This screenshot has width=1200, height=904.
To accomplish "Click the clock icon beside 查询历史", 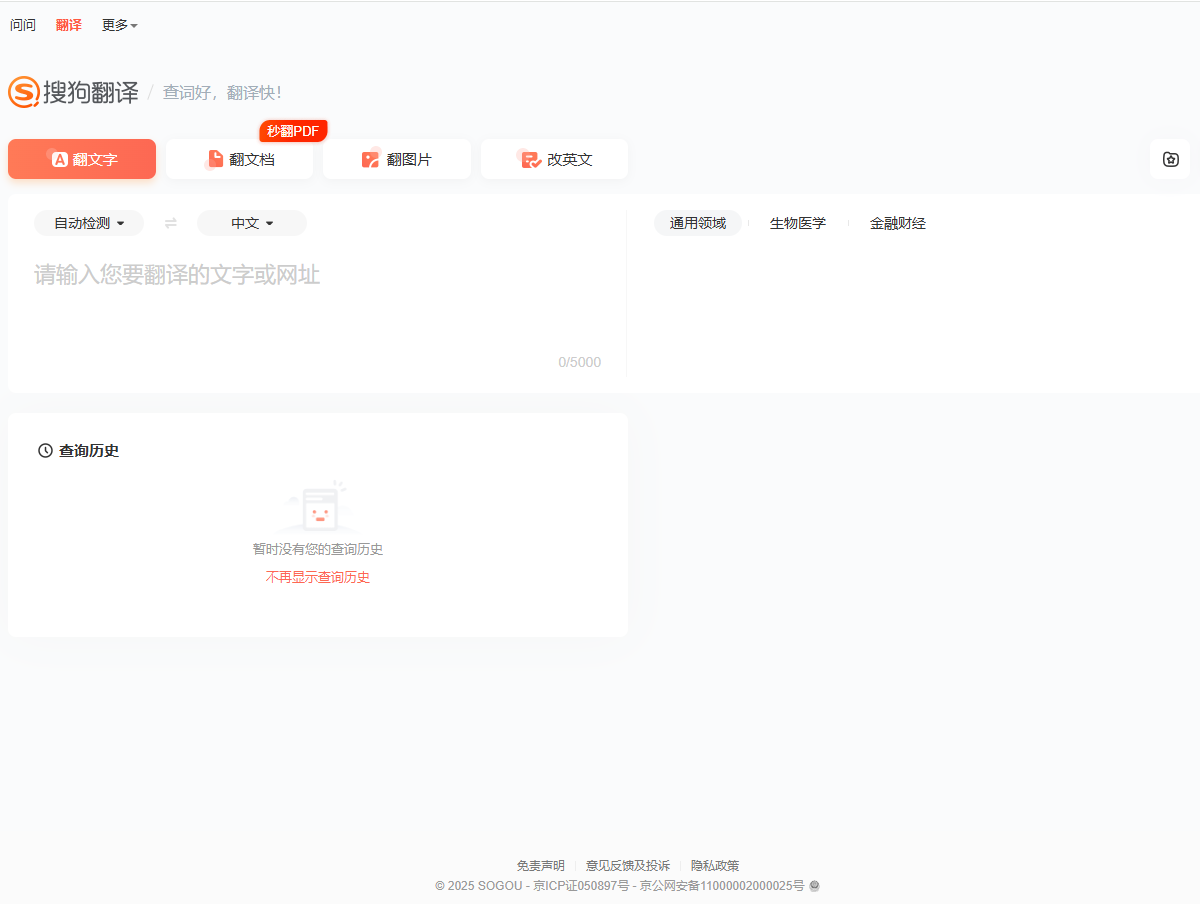I will (x=45, y=451).
